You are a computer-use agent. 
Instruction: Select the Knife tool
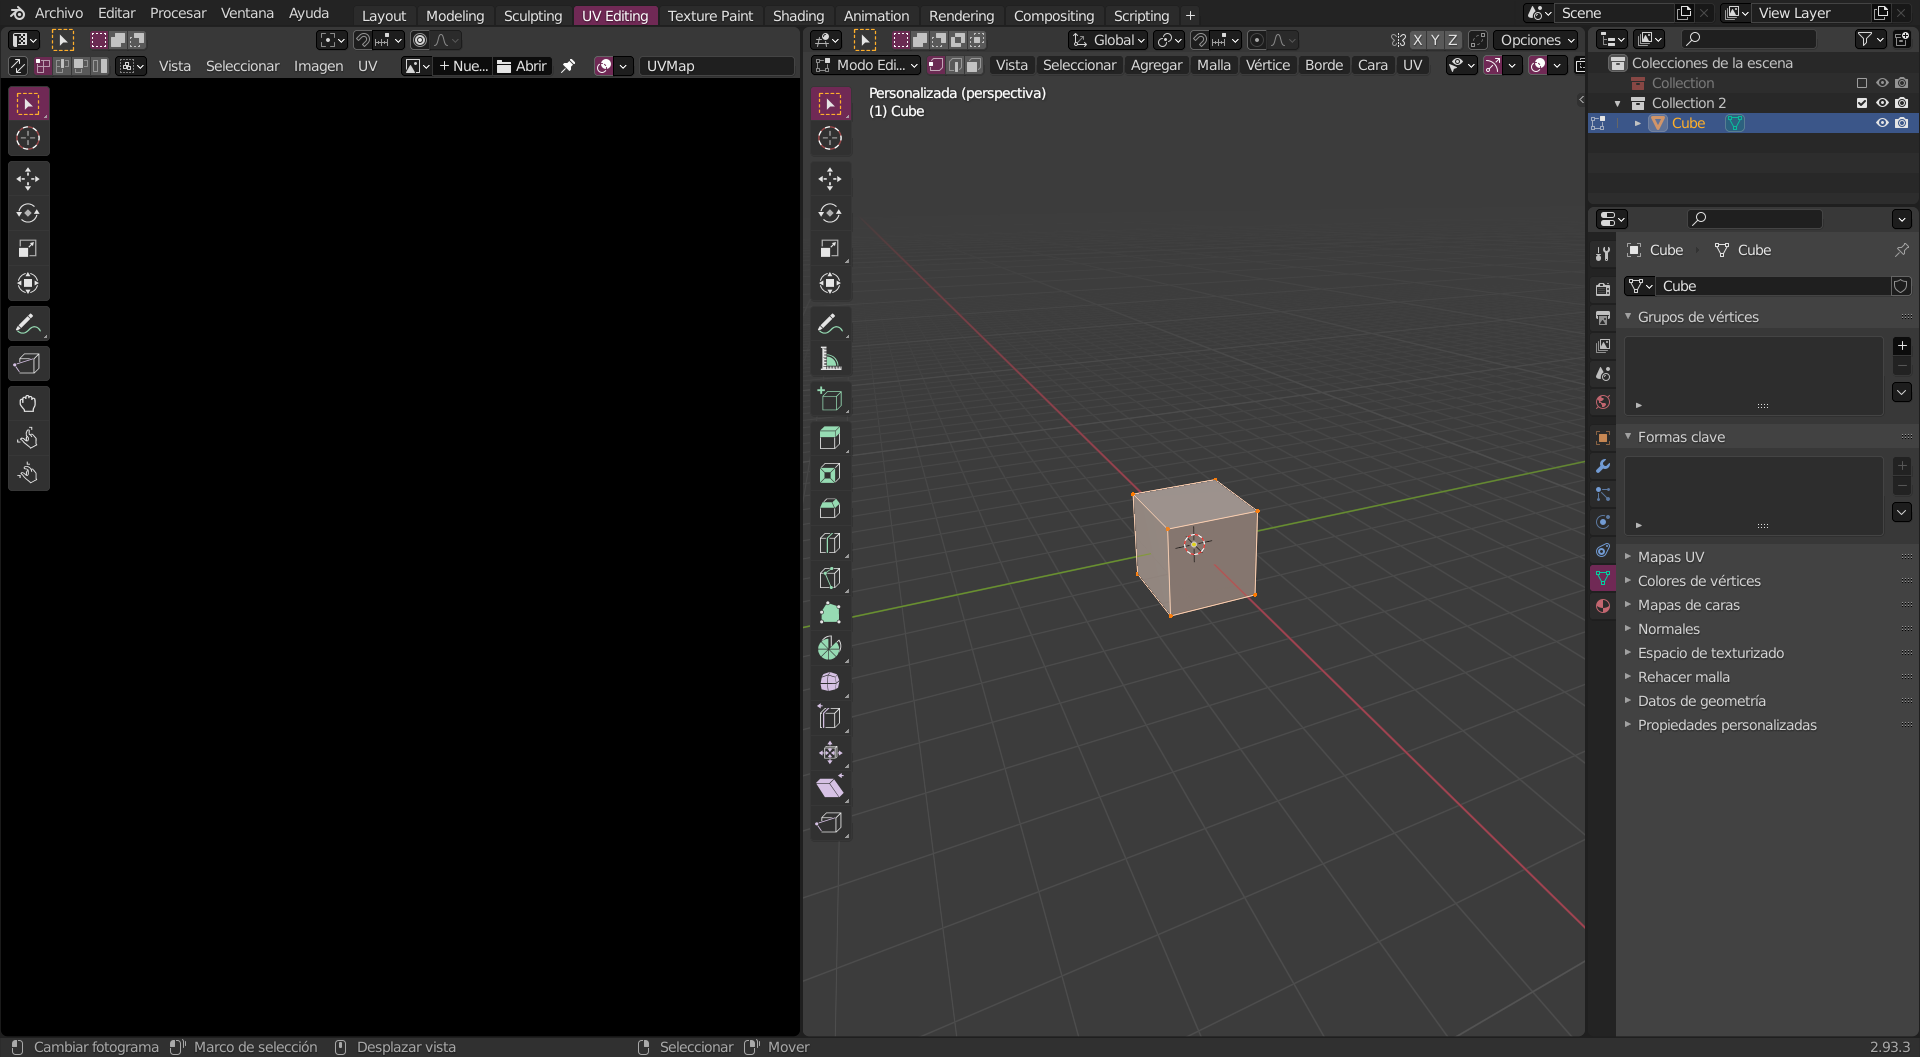(830, 578)
